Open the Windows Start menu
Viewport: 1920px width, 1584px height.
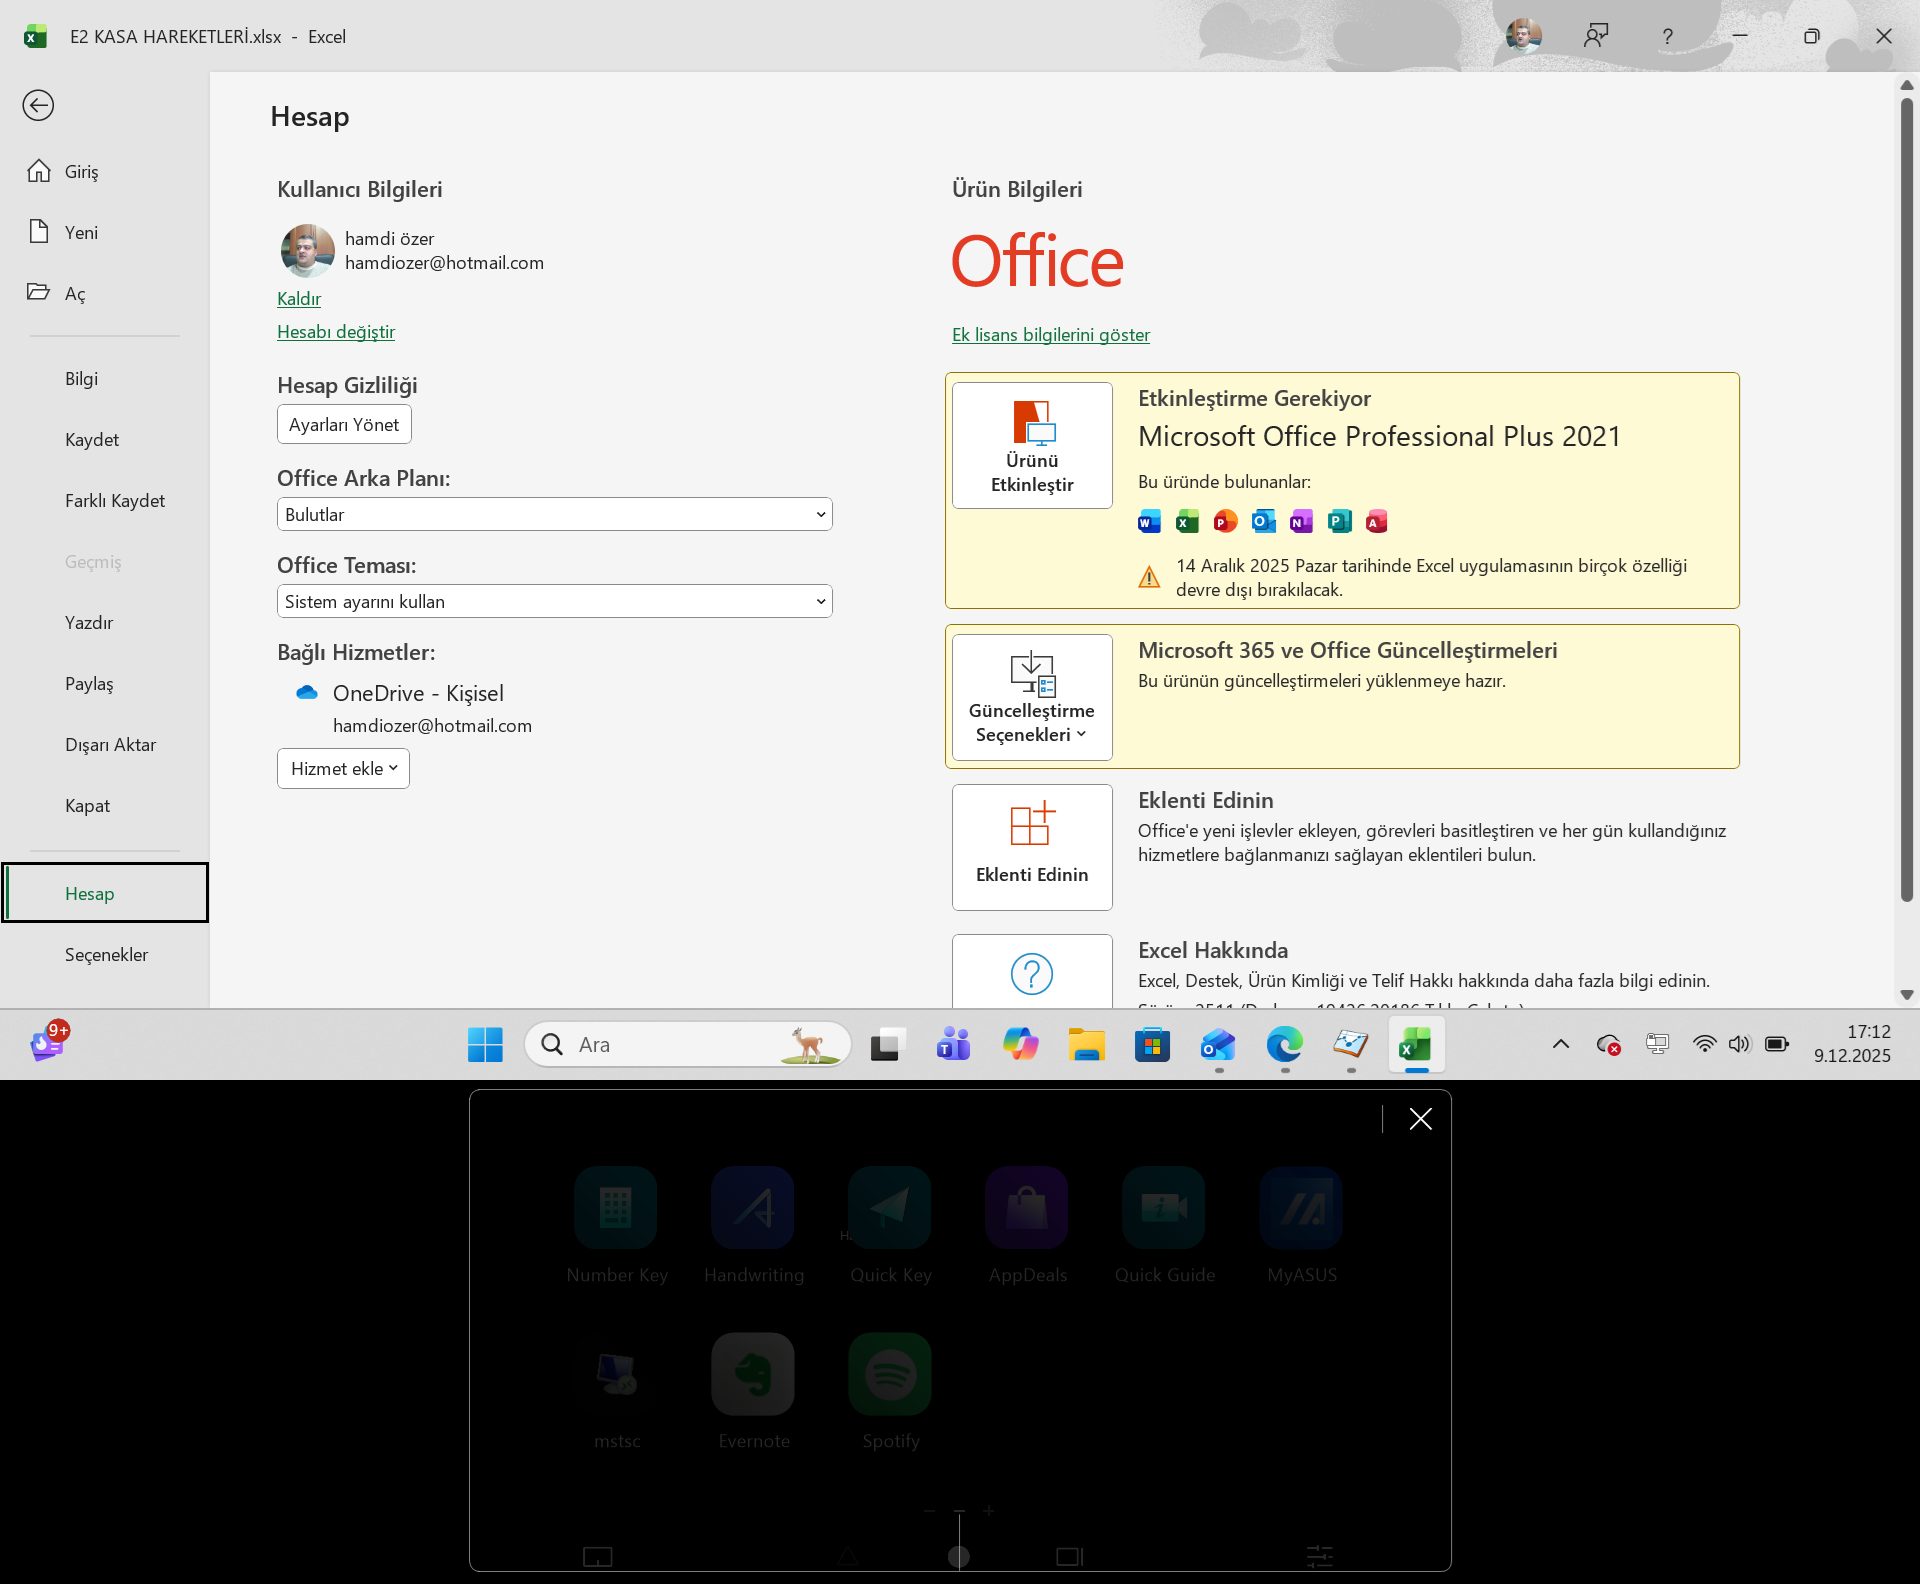[485, 1045]
